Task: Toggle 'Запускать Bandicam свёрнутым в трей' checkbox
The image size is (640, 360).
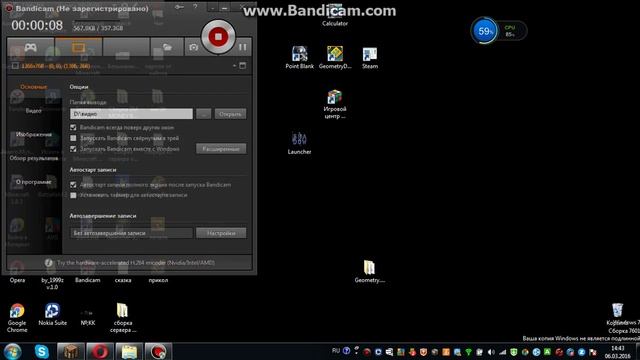Action: [x=73, y=138]
